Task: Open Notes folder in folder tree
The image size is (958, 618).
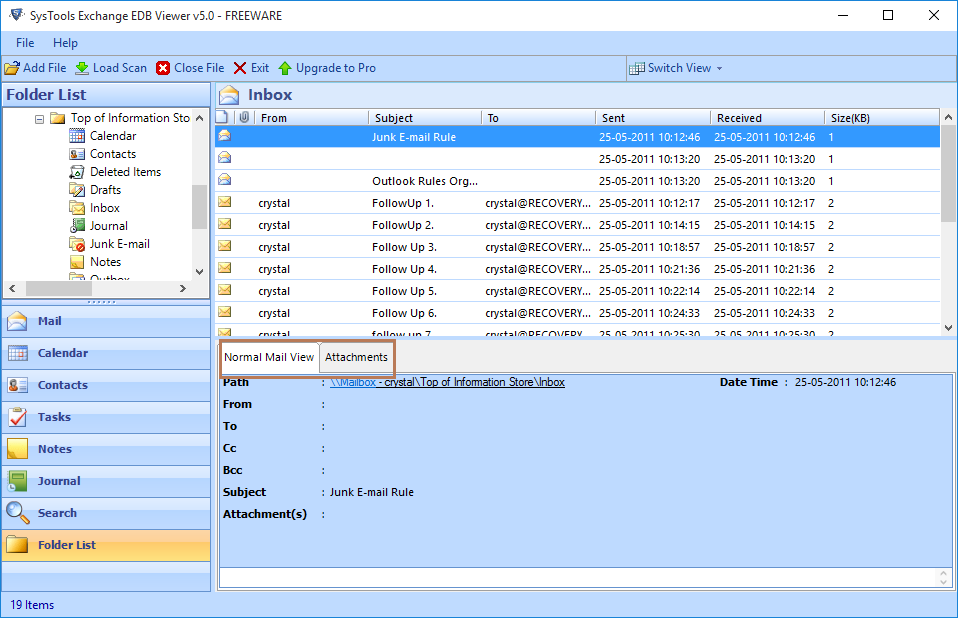Action: pyautogui.click(x=105, y=262)
